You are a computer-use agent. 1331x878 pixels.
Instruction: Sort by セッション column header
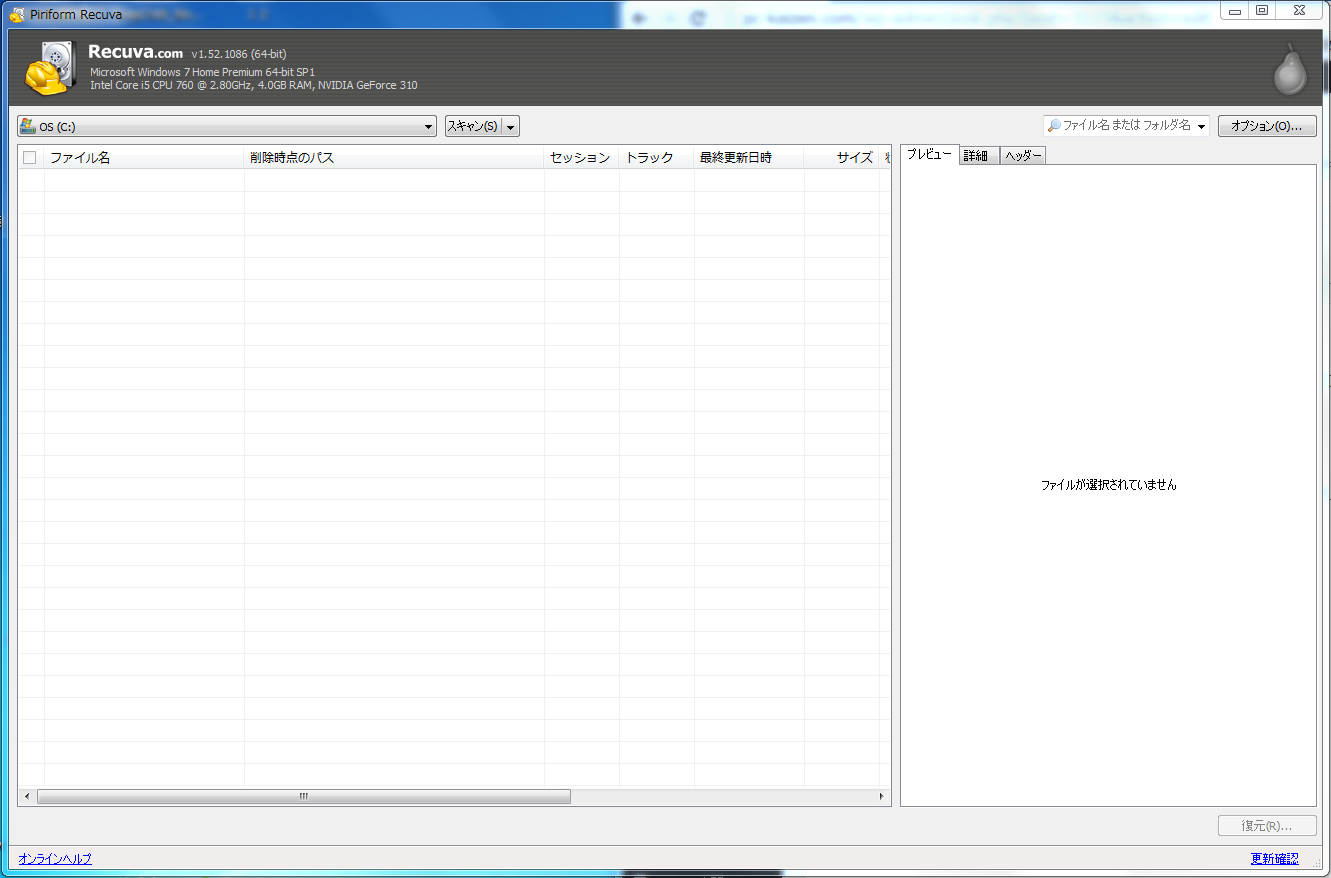pos(581,157)
